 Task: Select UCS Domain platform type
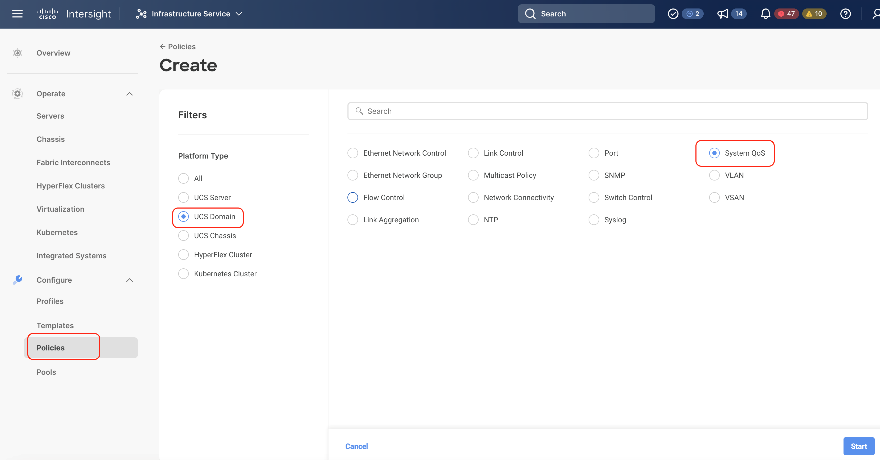184,217
